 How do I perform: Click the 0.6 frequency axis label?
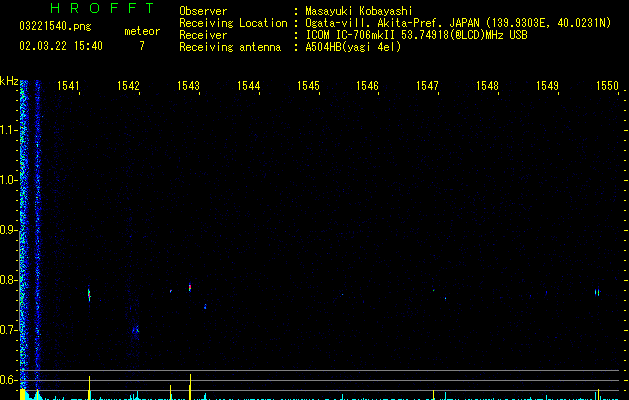tap(8, 380)
